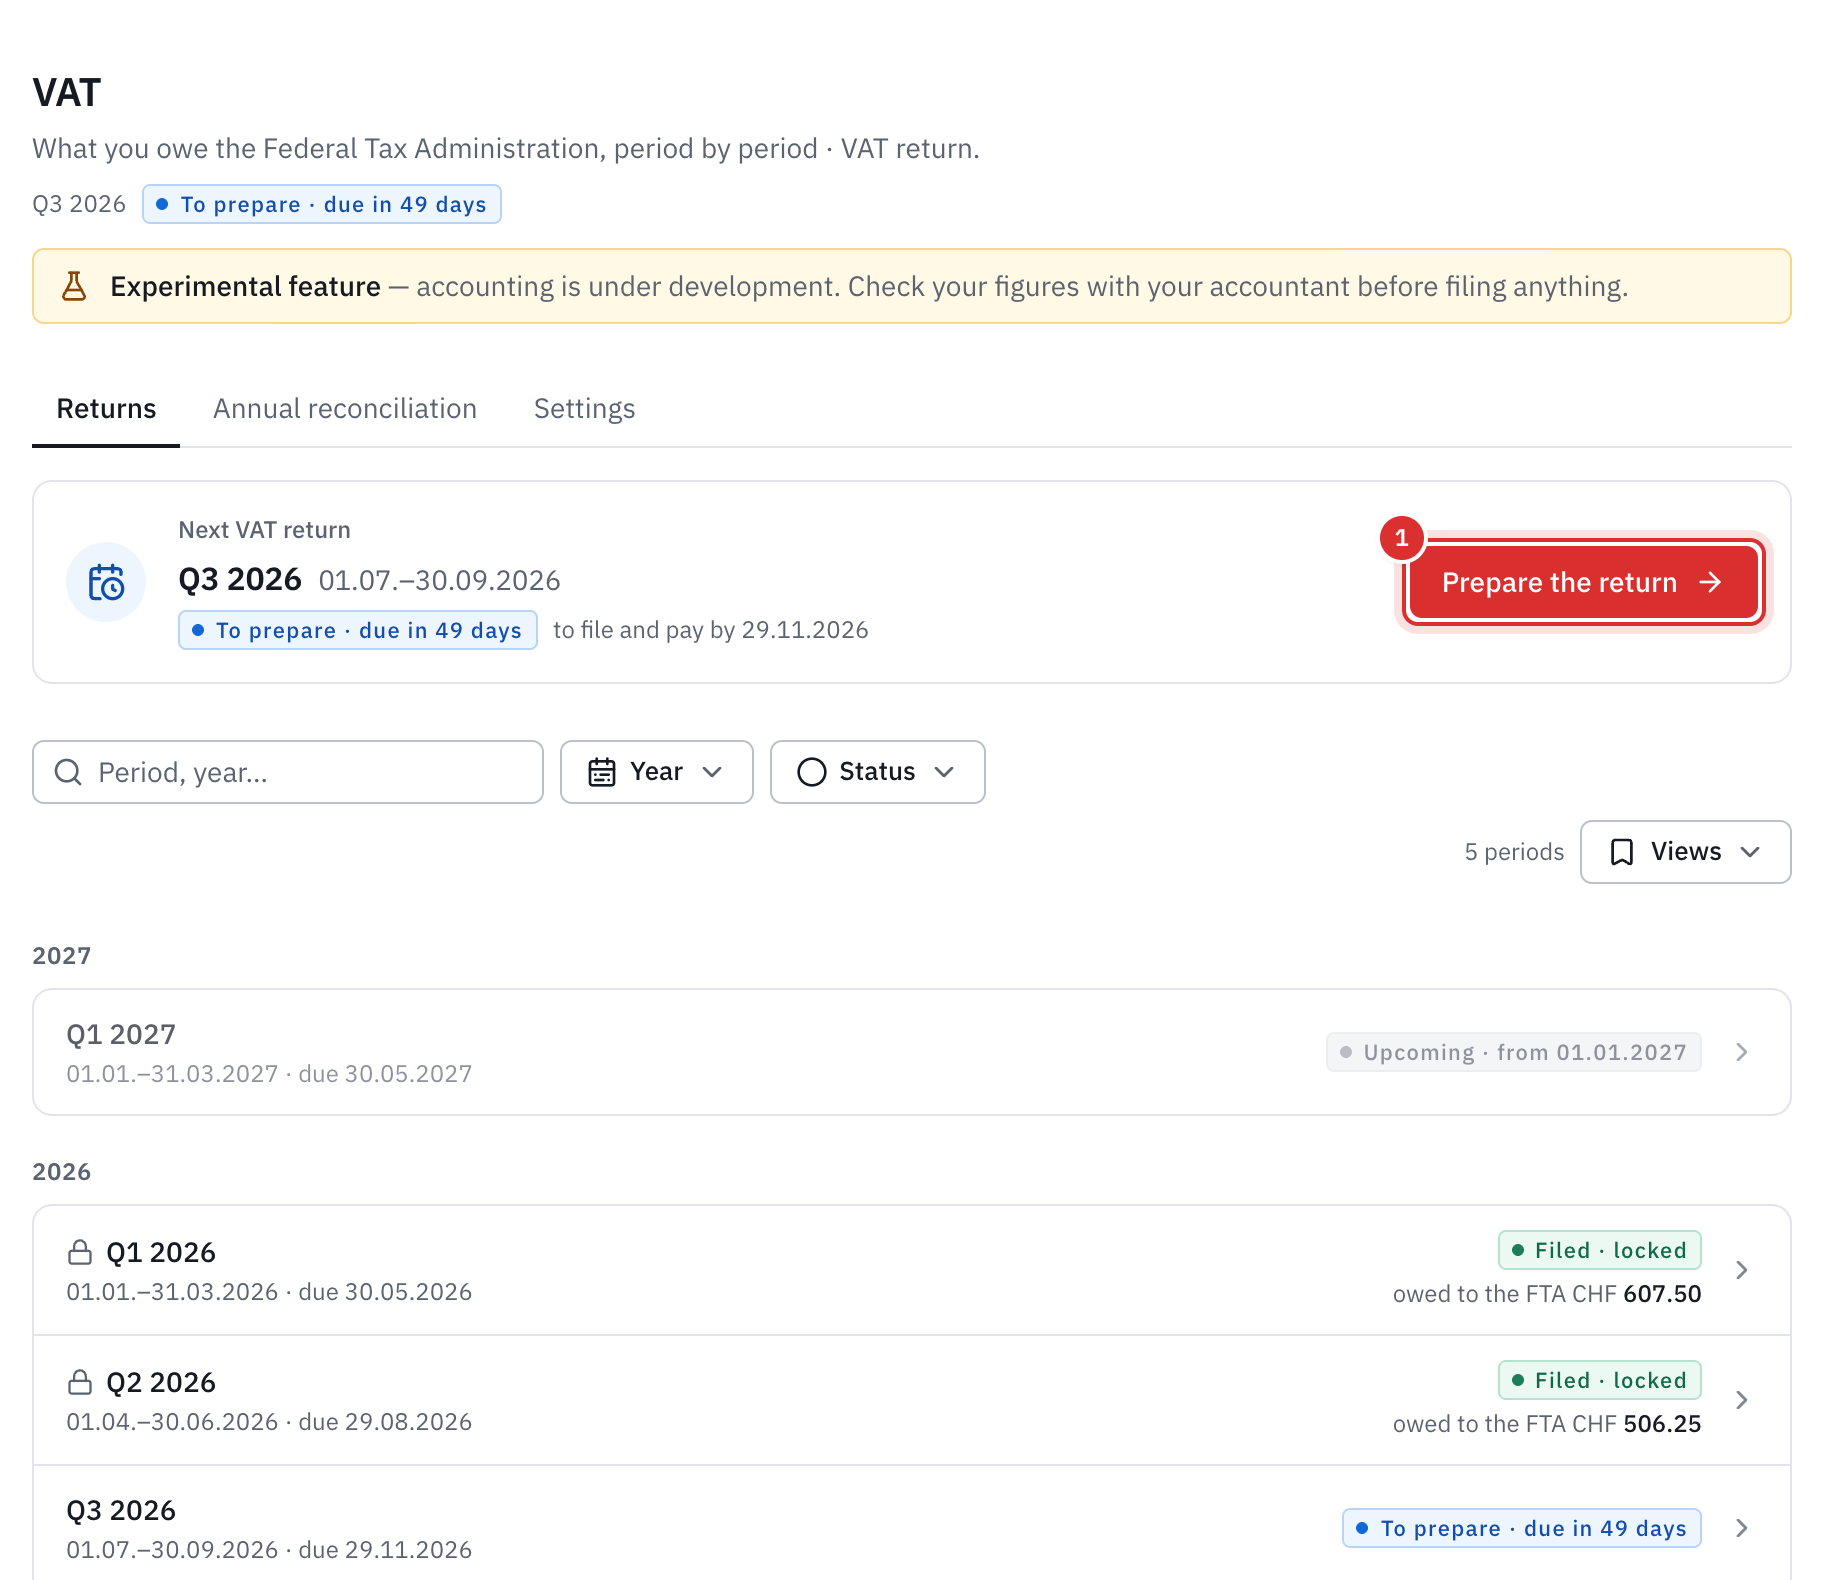This screenshot has width=1824, height=1580.
Task: Click the To prepare badge in Q3 2026 list row
Action: pyautogui.click(x=1522, y=1528)
